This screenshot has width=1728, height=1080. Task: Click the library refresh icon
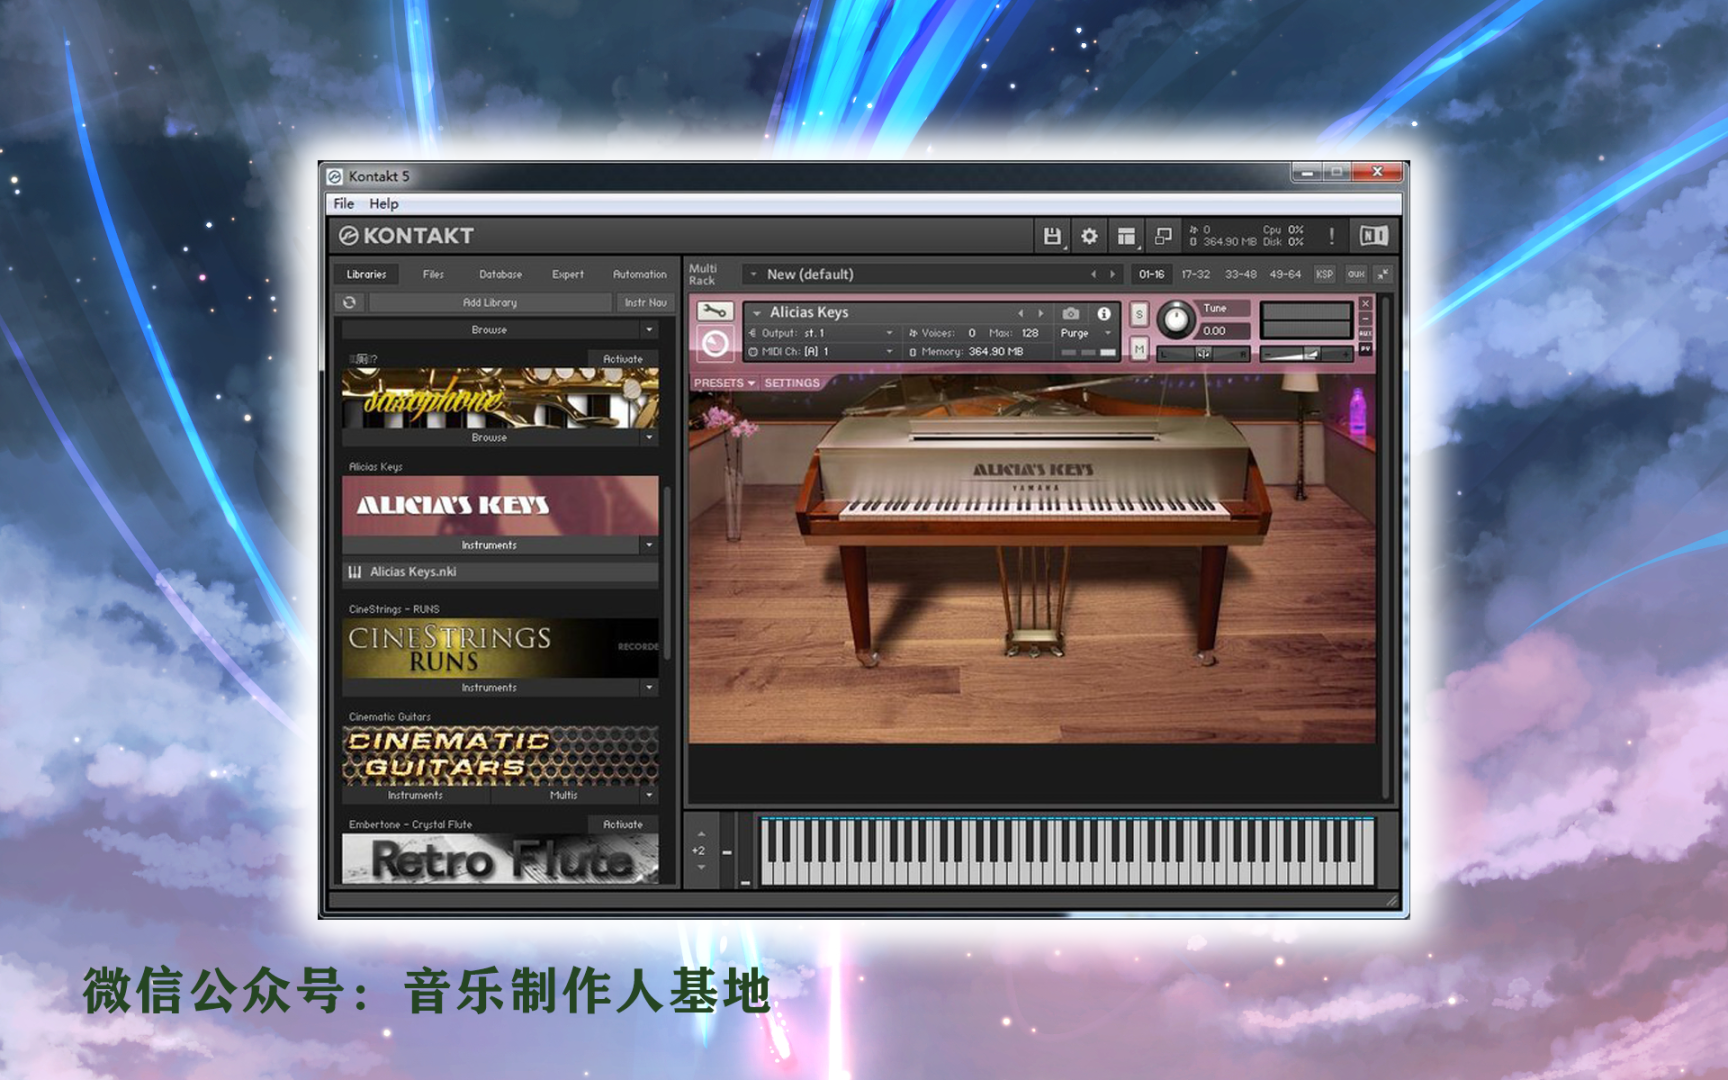click(349, 302)
